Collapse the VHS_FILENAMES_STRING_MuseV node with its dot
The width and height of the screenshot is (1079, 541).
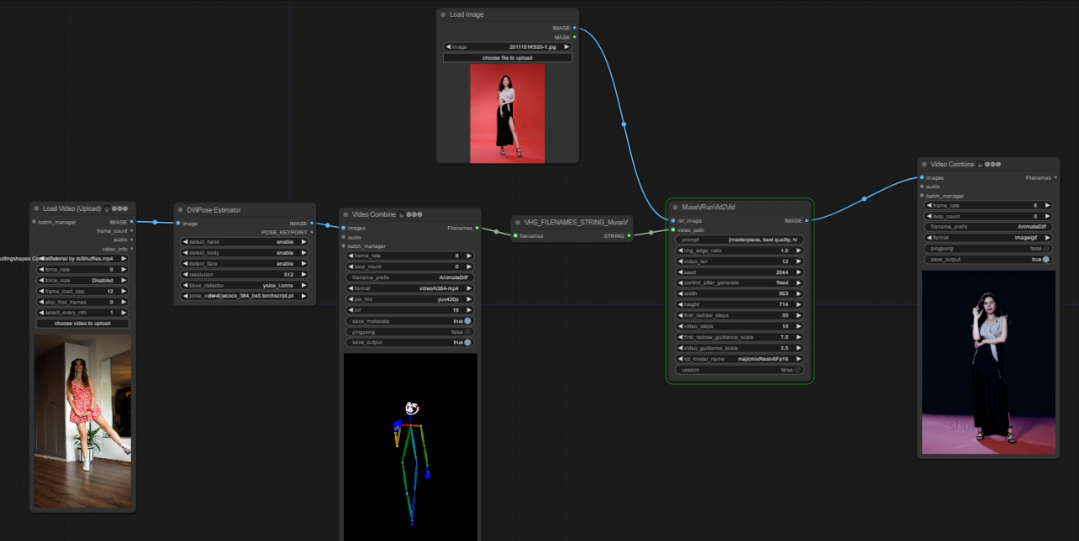[517, 222]
